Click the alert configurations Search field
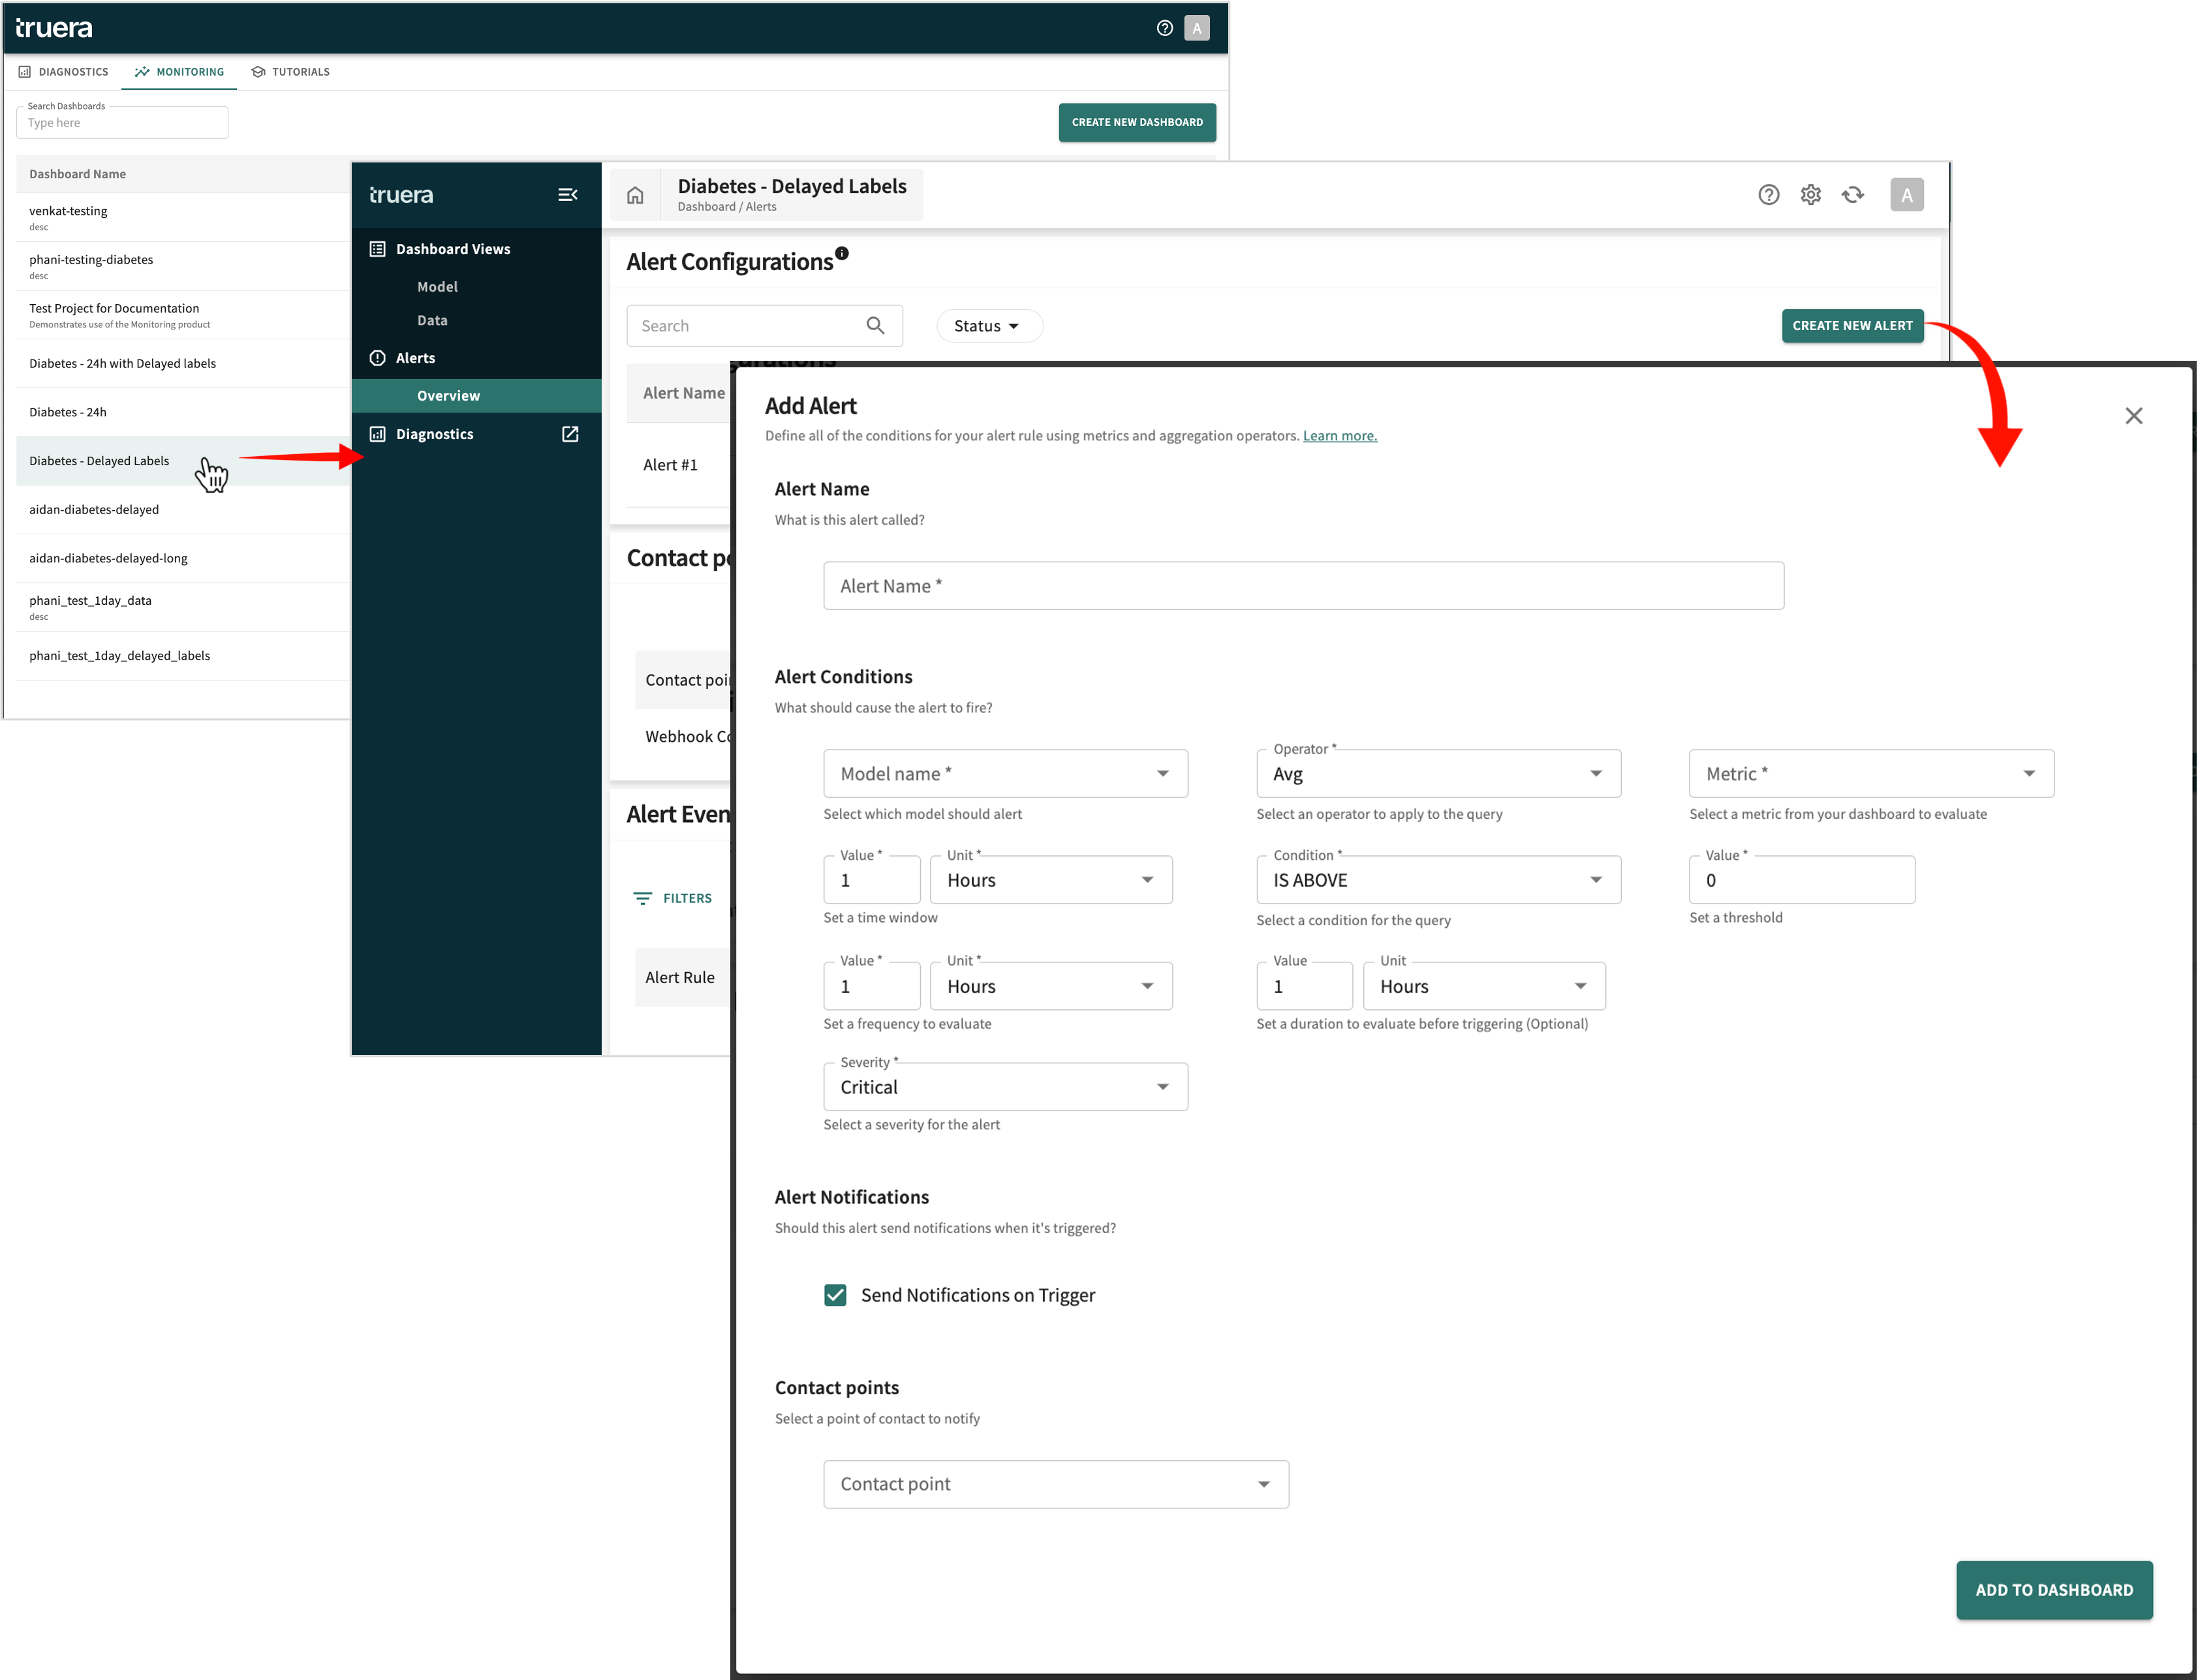 tap(764, 326)
